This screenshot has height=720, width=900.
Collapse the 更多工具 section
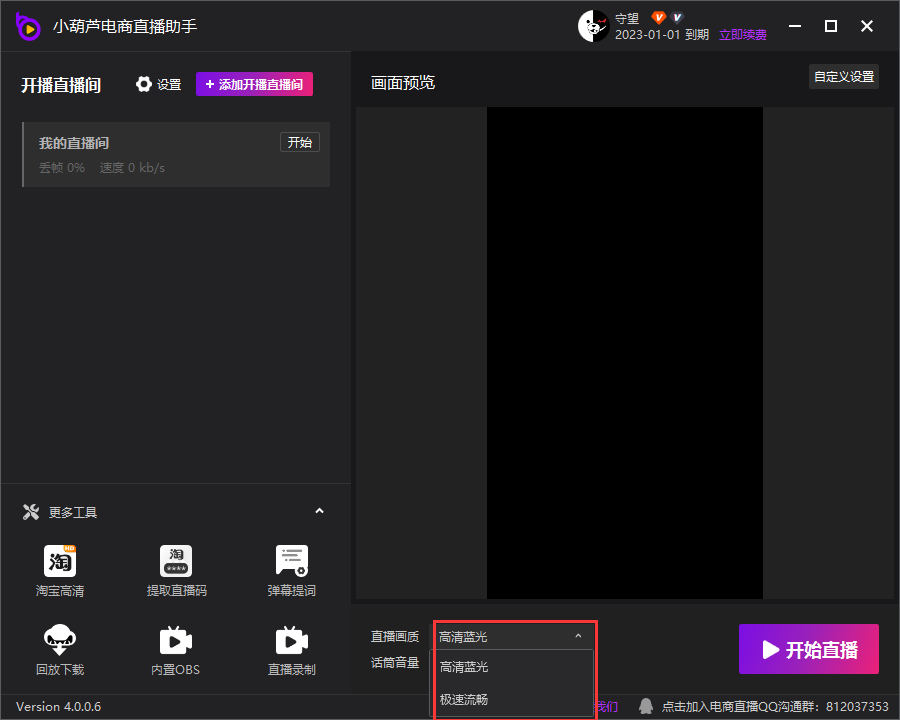(320, 512)
